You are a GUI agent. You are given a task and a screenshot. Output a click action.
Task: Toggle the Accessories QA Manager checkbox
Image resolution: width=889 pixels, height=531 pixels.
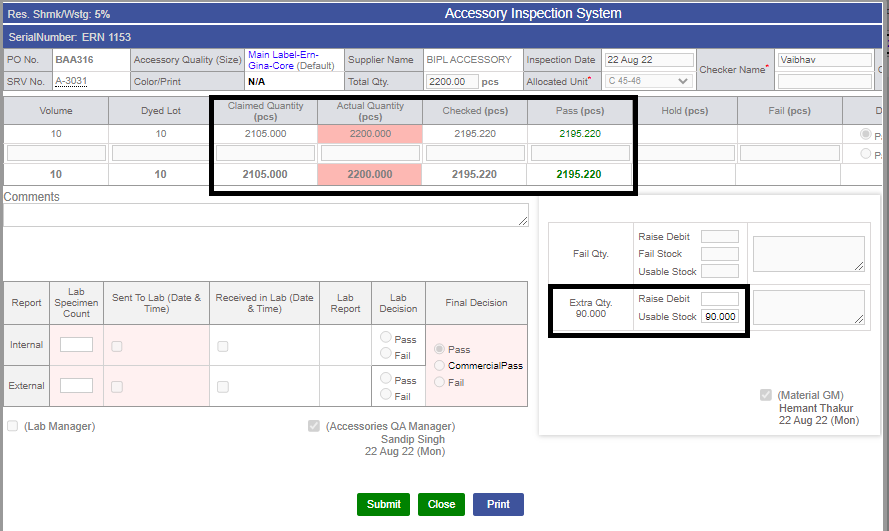[x=314, y=426]
